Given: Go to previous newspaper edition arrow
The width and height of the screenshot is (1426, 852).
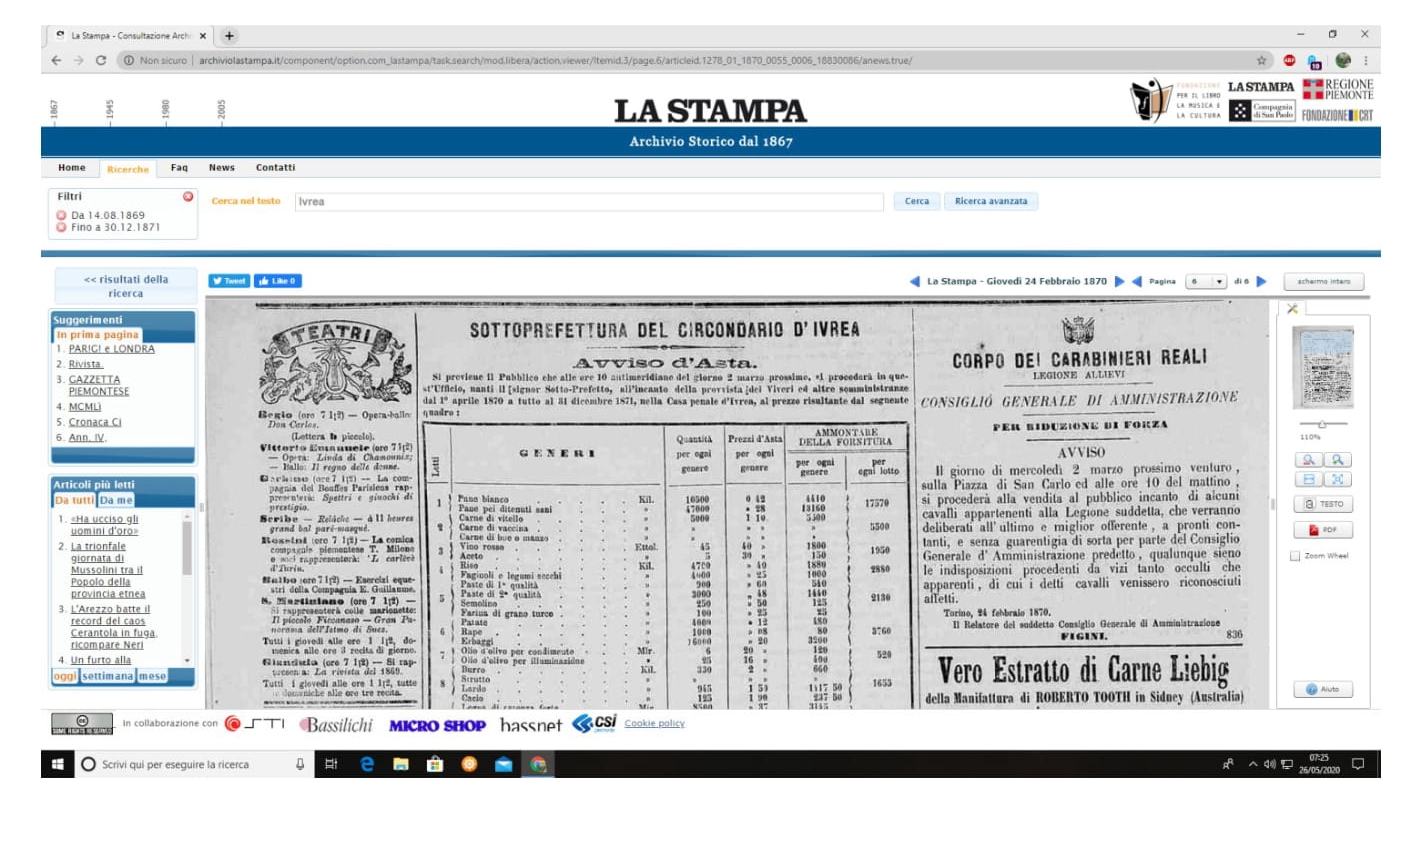Looking at the screenshot, I should tap(915, 282).
